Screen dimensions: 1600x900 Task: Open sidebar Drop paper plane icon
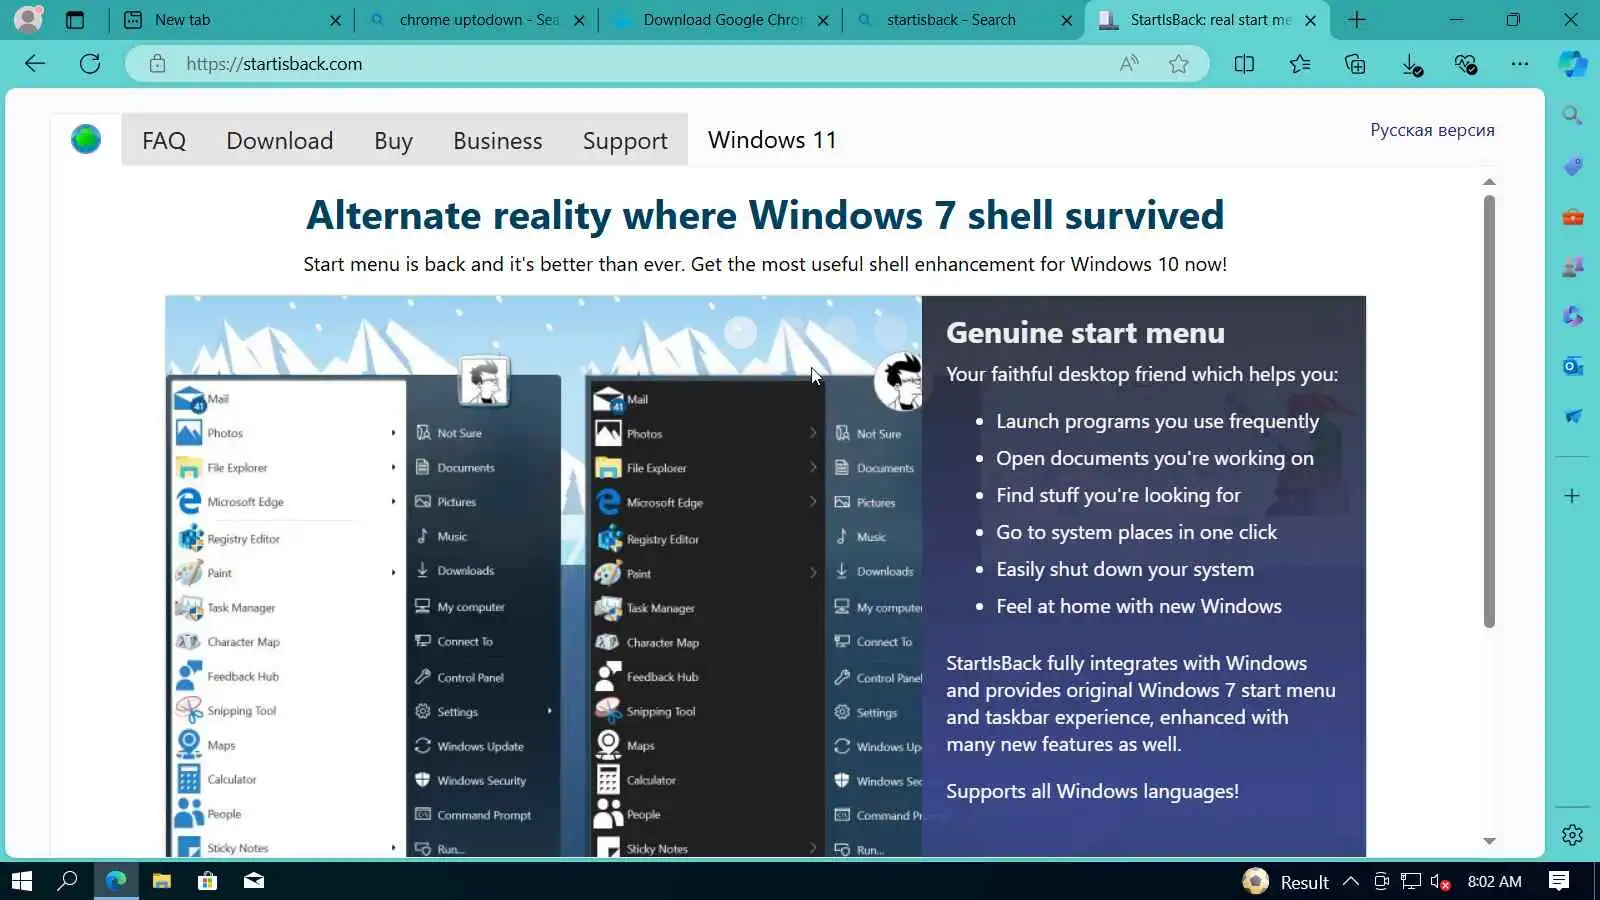point(1572,416)
